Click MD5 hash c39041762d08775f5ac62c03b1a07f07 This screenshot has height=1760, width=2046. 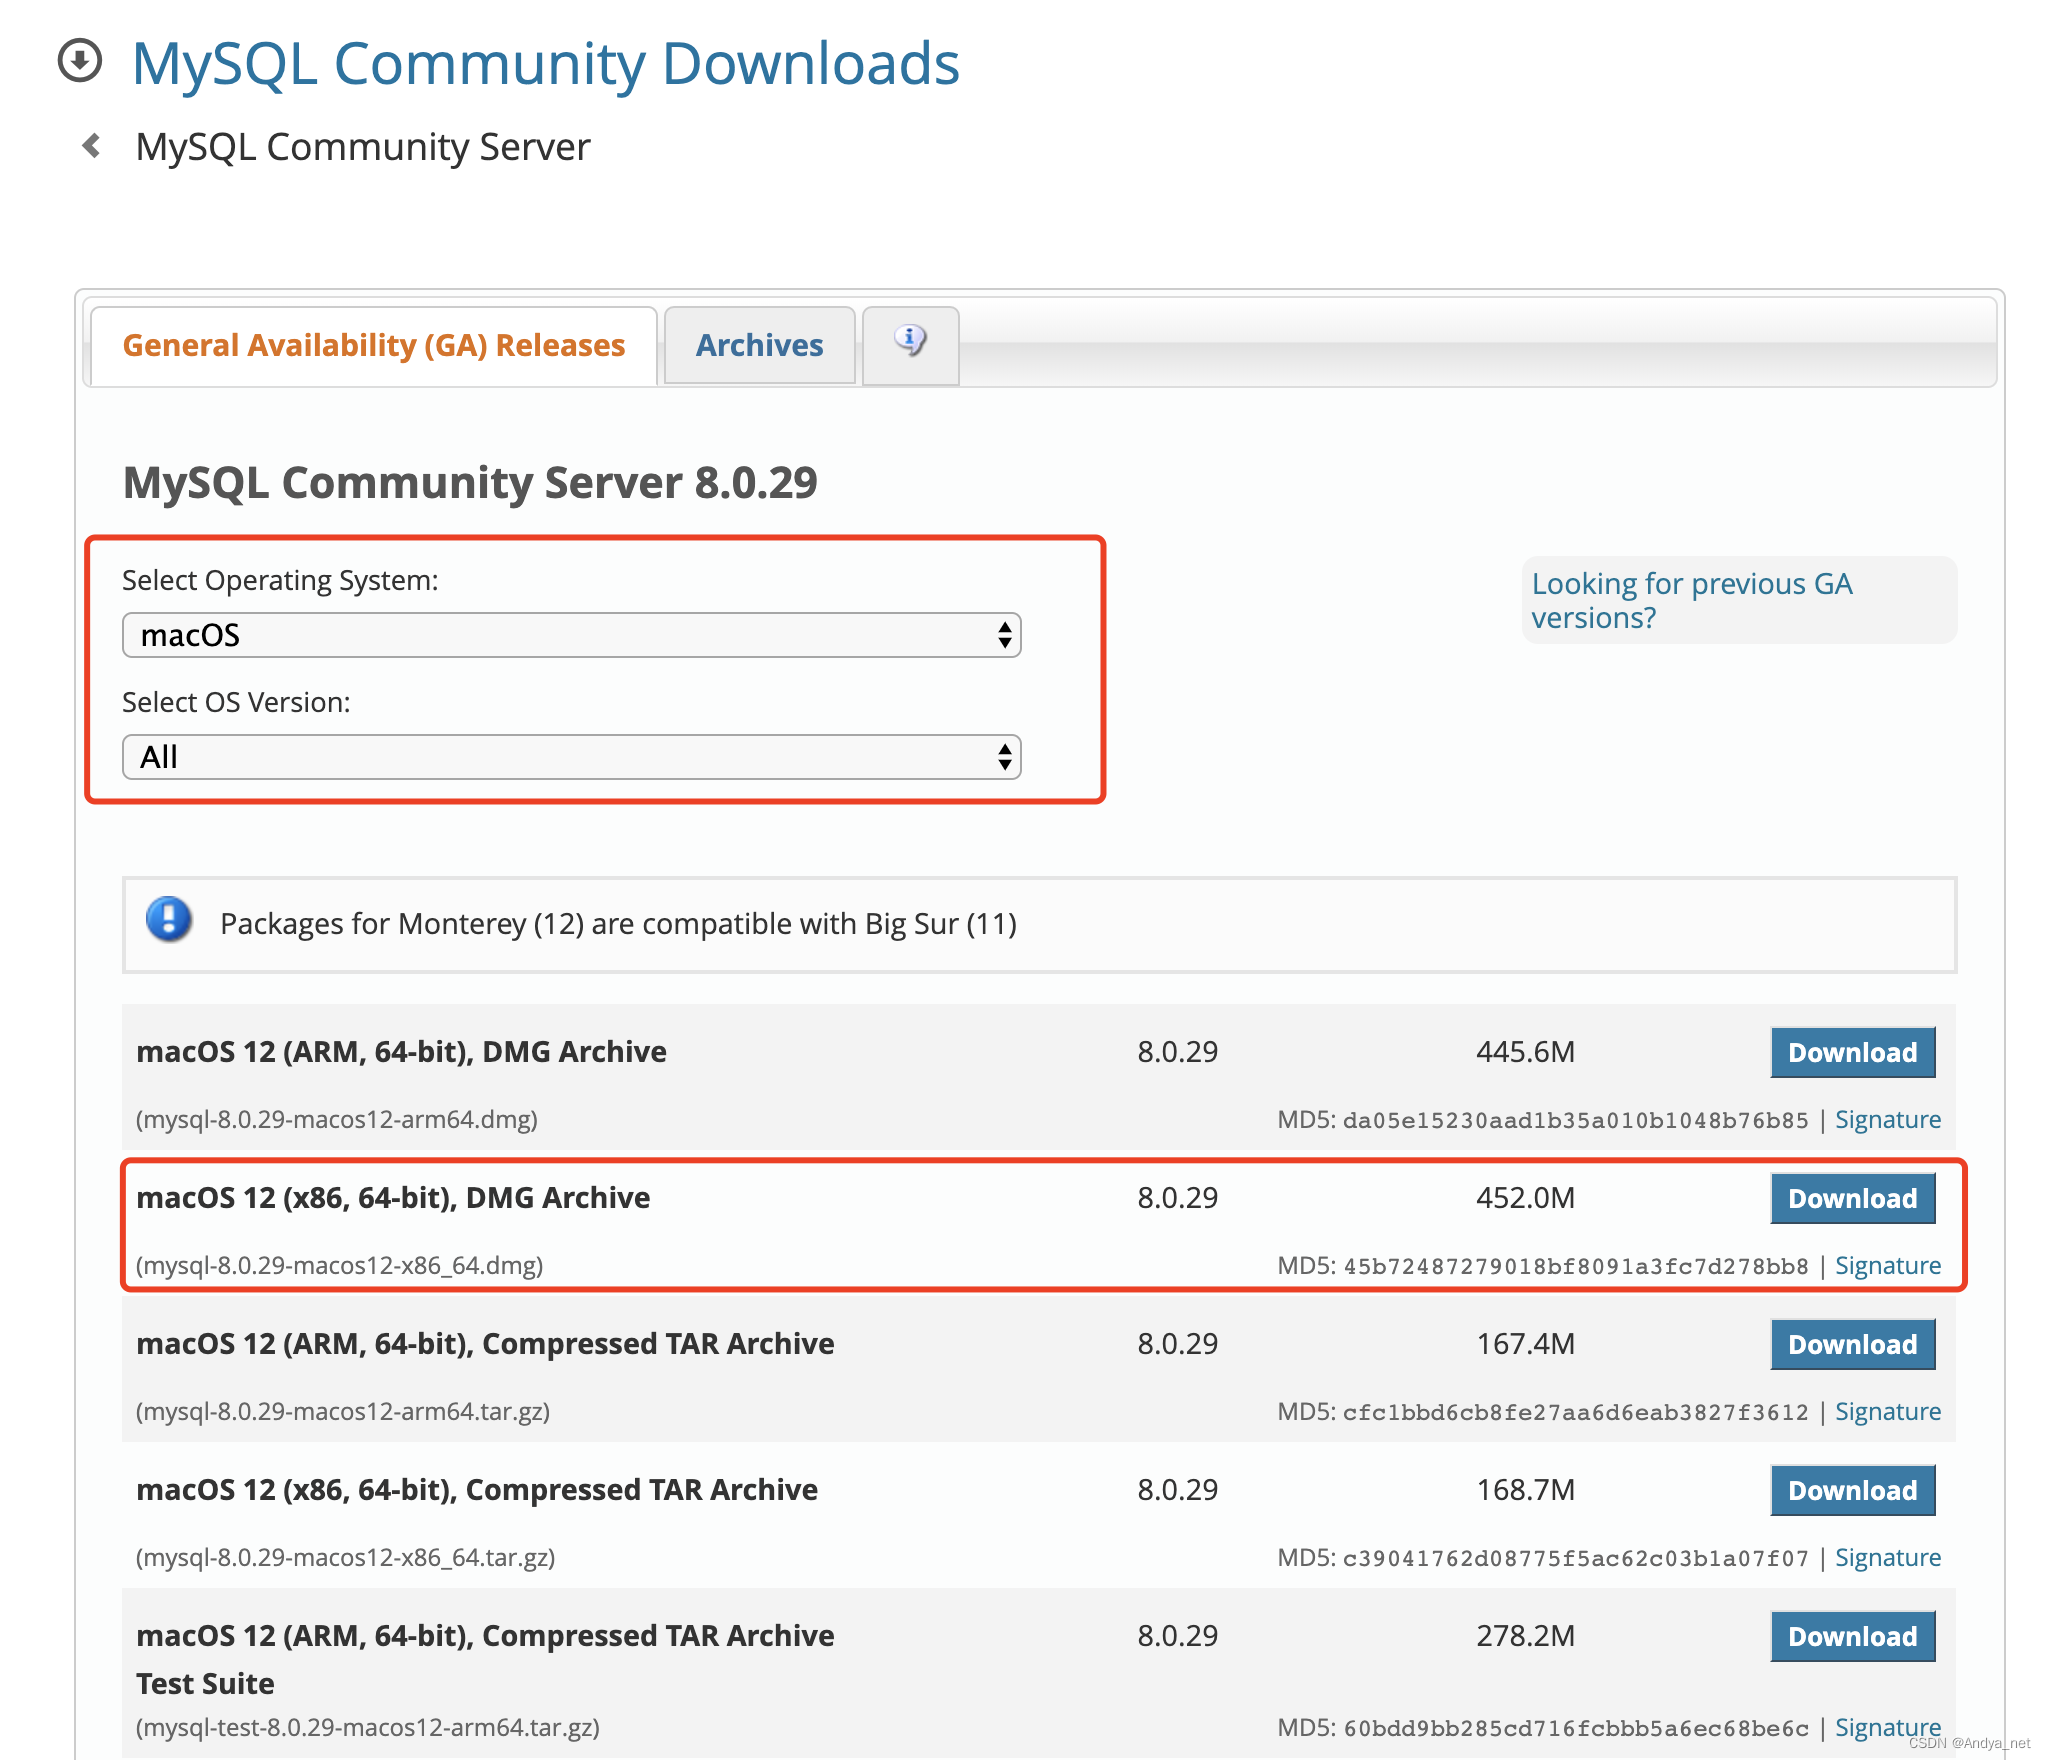tap(1576, 1558)
